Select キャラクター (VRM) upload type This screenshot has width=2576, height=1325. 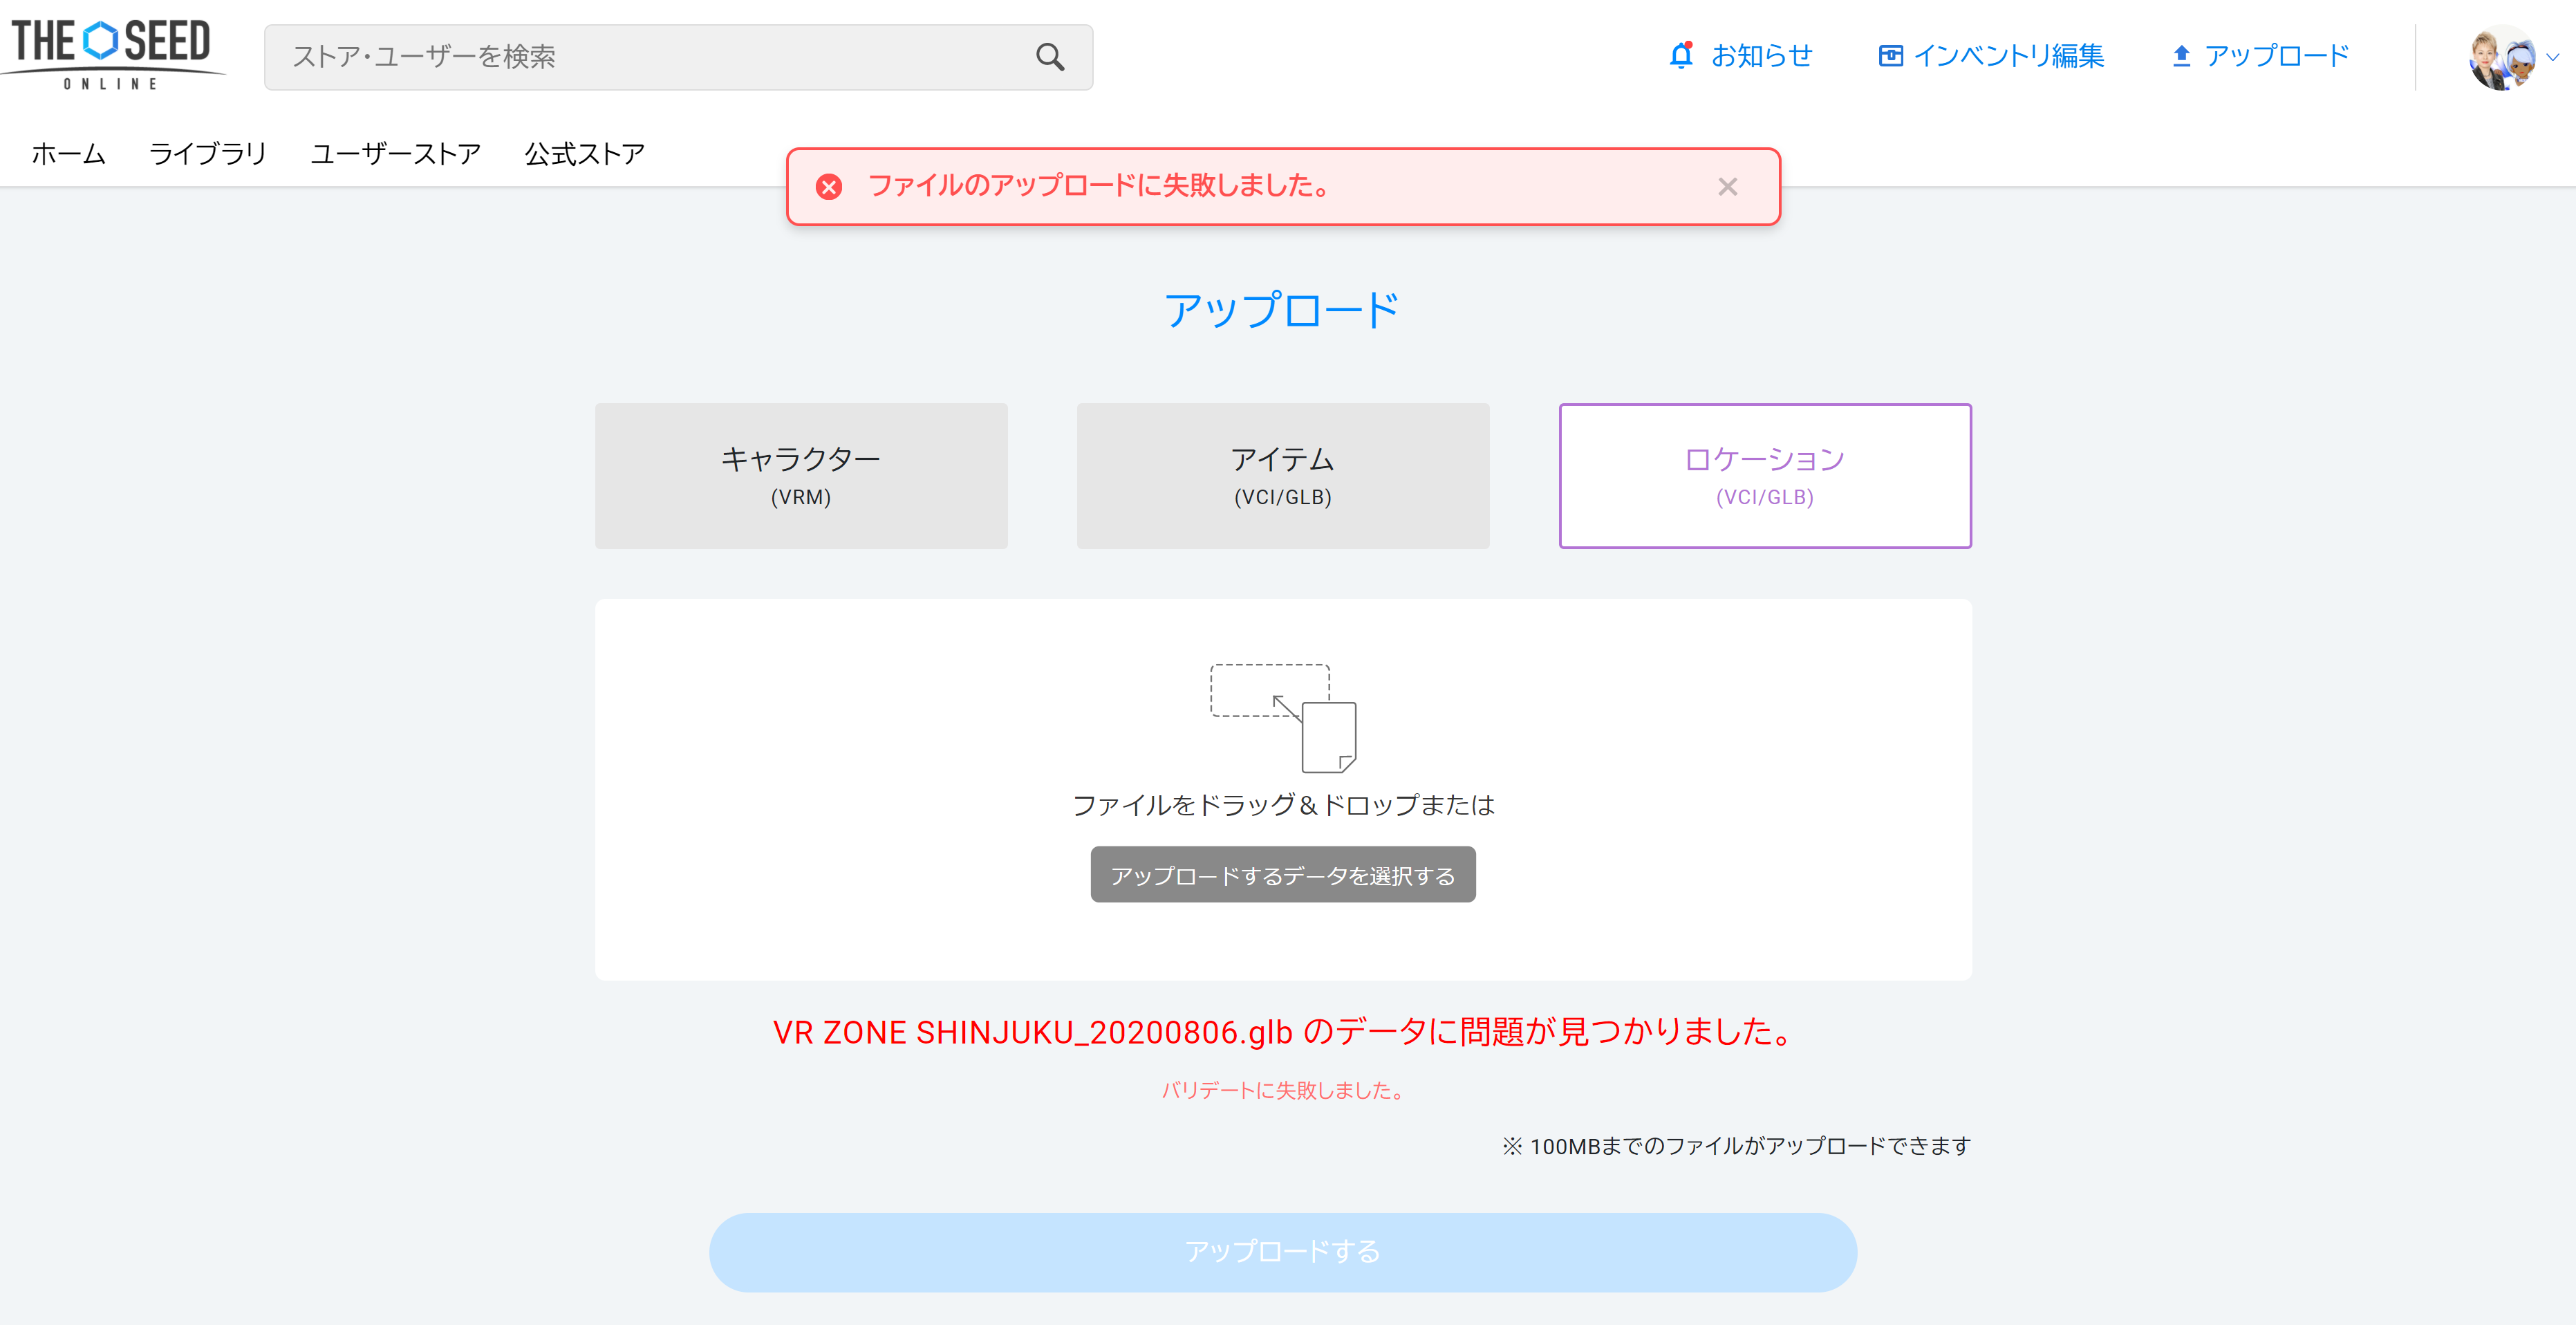[801, 476]
